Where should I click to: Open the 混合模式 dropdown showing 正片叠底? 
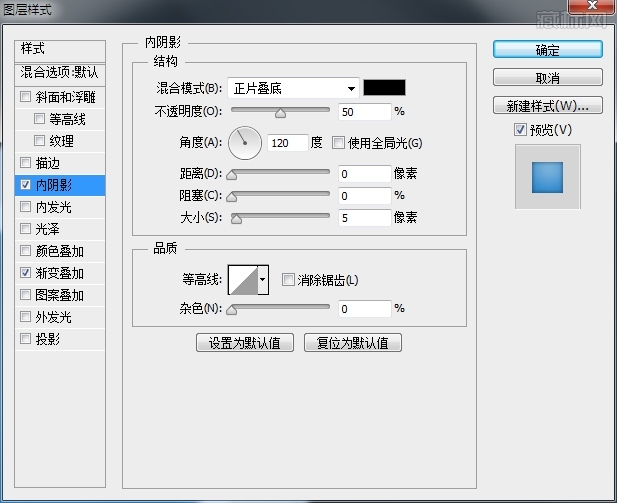(294, 88)
